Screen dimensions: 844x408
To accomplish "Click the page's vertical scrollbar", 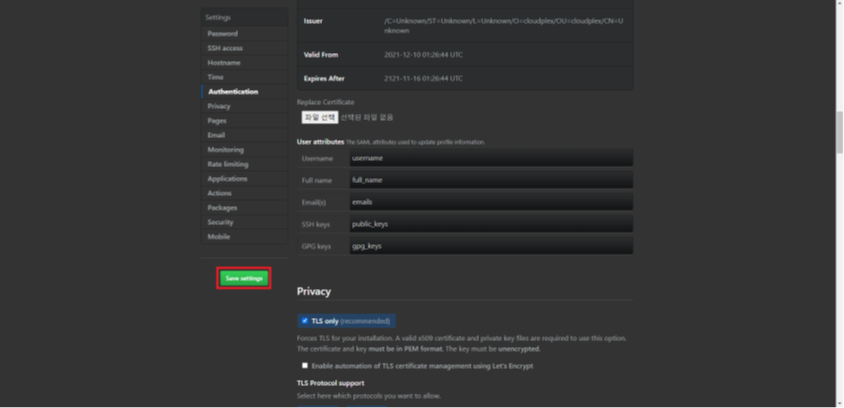I will (x=839, y=130).
